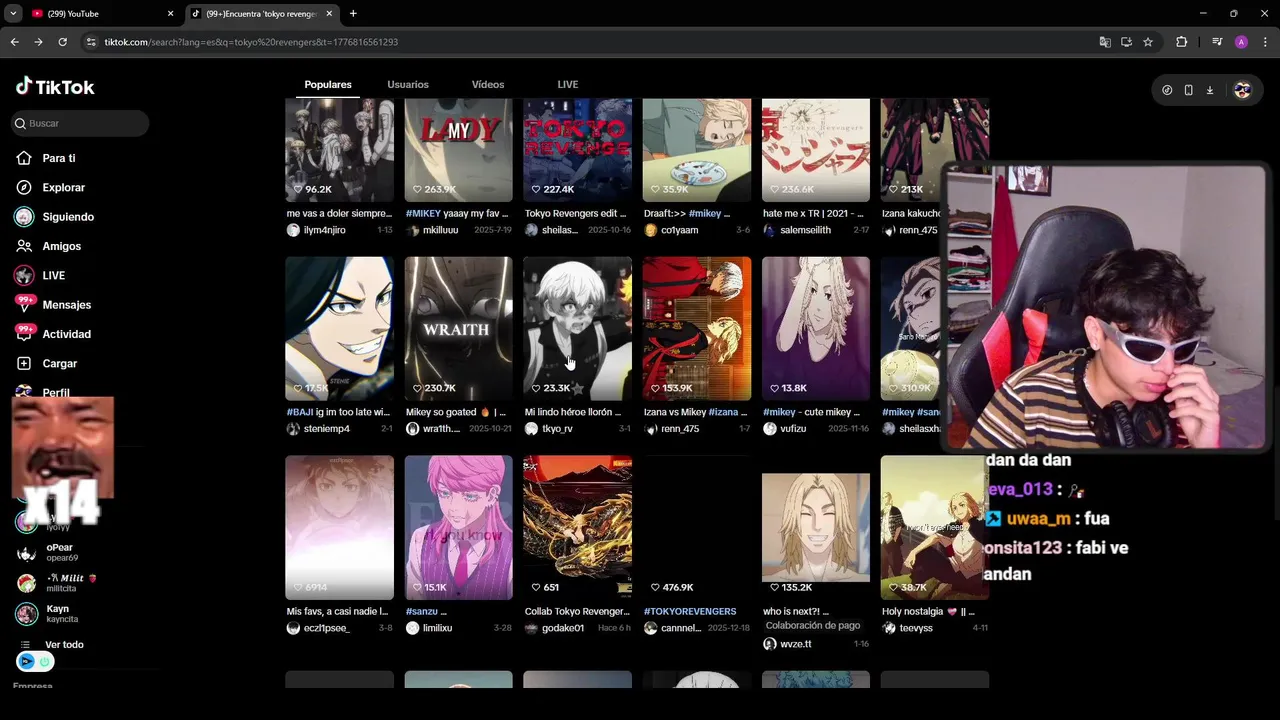Click the browser address bar URL

[x=251, y=42]
